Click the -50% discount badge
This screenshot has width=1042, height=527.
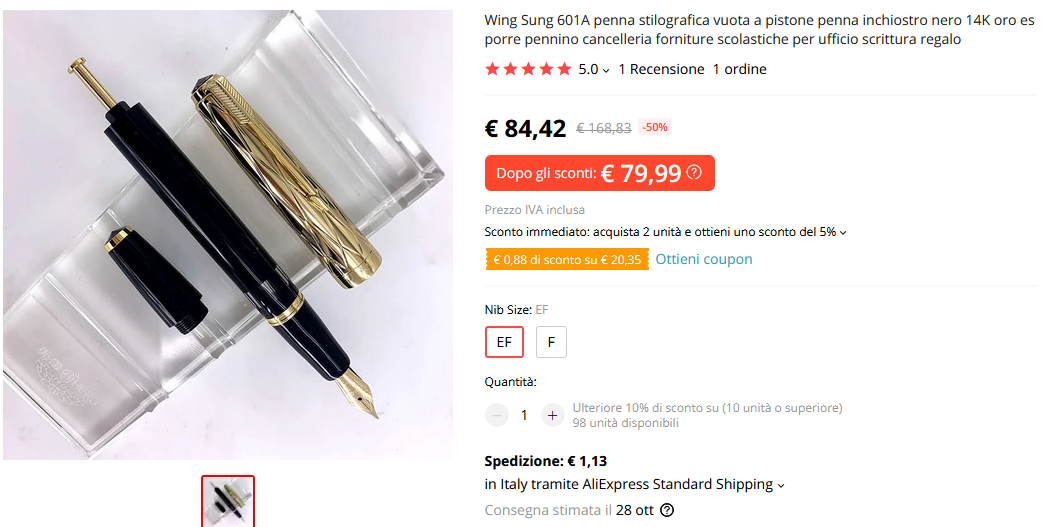click(655, 127)
